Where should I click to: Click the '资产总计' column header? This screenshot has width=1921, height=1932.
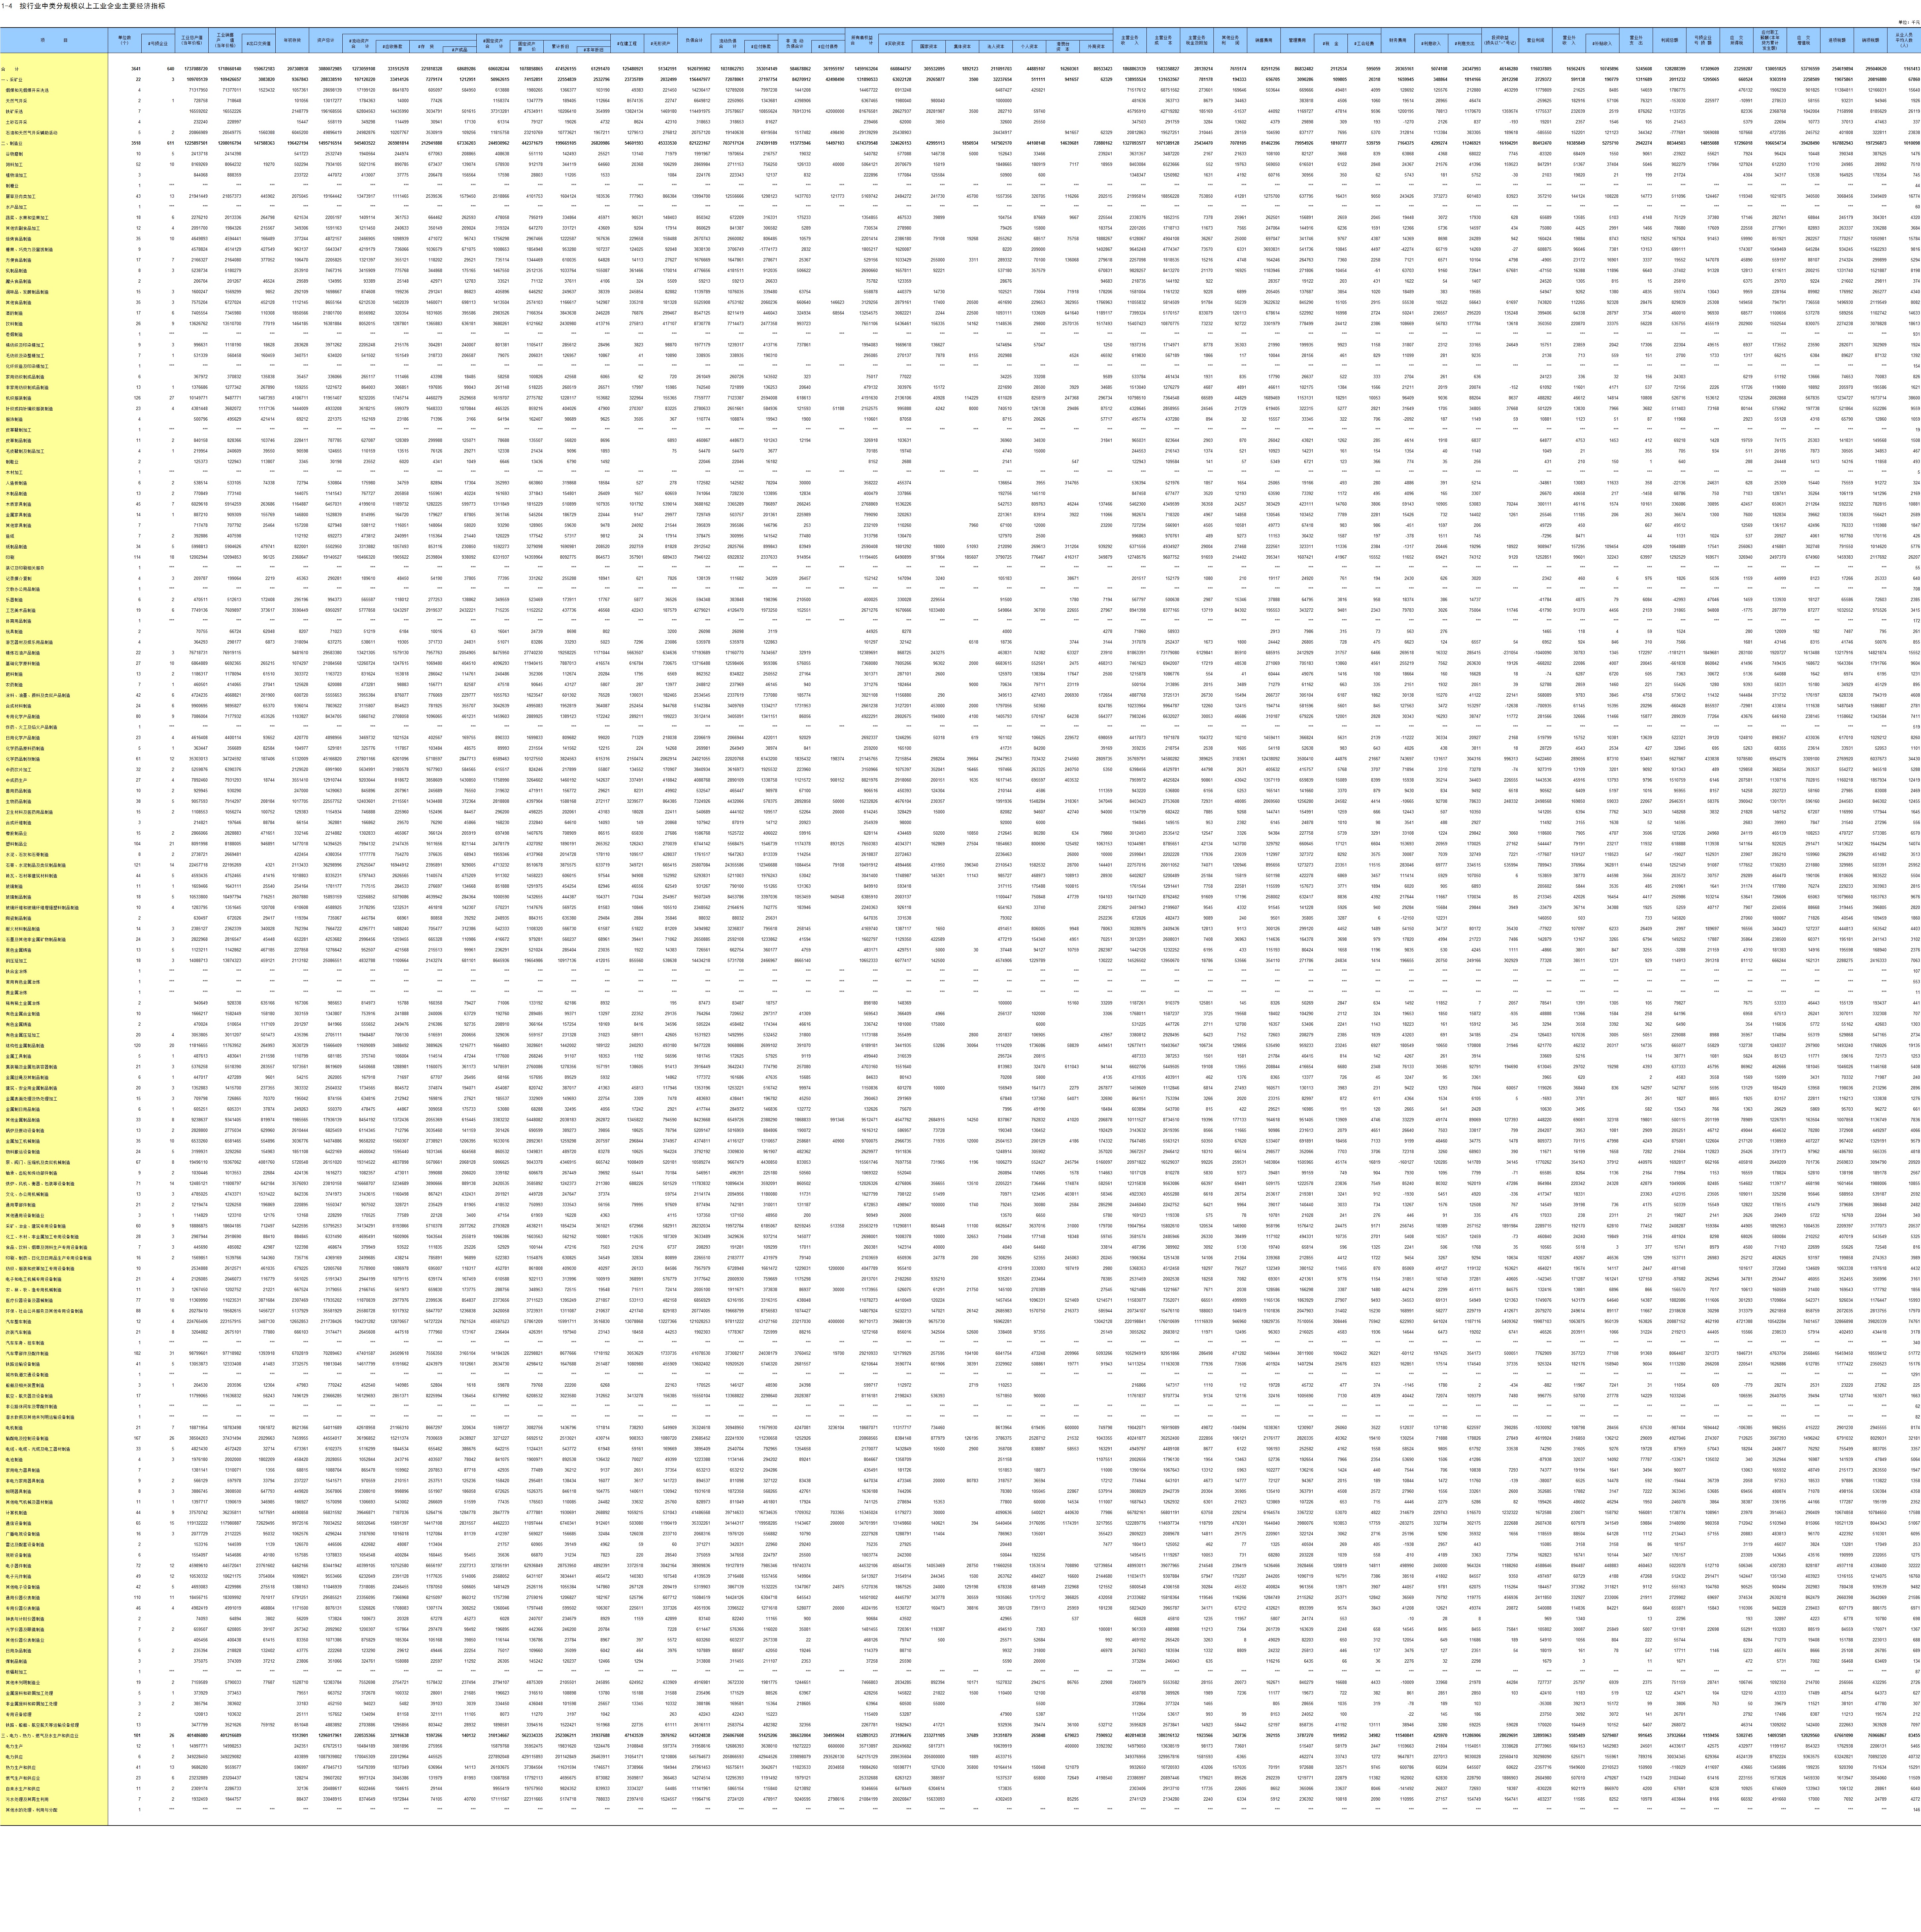(x=326, y=40)
